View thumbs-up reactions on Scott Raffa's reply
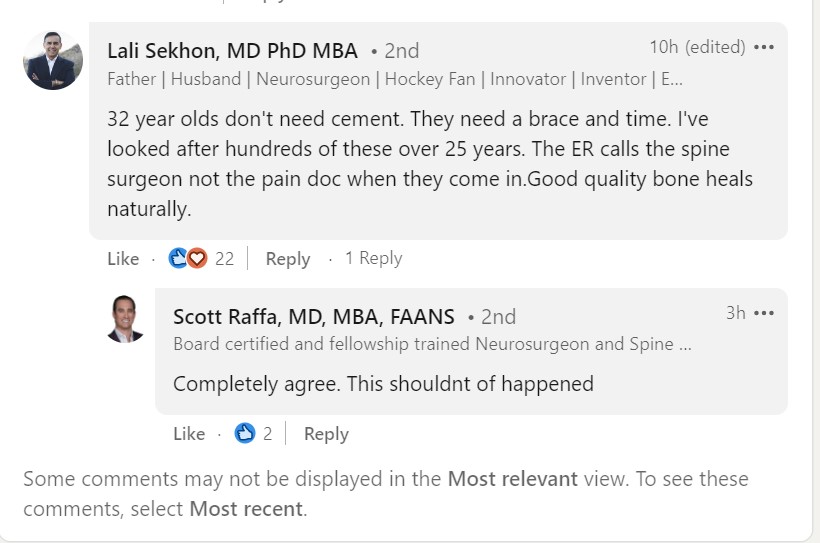 point(245,433)
